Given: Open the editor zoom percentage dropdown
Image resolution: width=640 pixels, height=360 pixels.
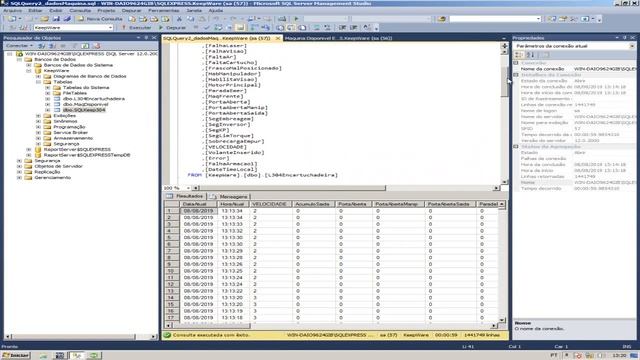Looking at the screenshot, I should click(x=188, y=188).
